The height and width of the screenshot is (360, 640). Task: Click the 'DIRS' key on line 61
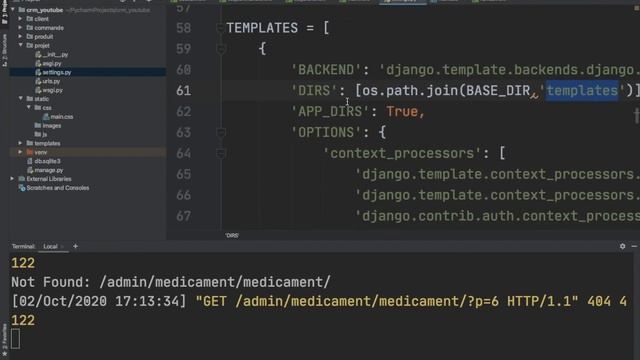pyautogui.click(x=314, y=91)
